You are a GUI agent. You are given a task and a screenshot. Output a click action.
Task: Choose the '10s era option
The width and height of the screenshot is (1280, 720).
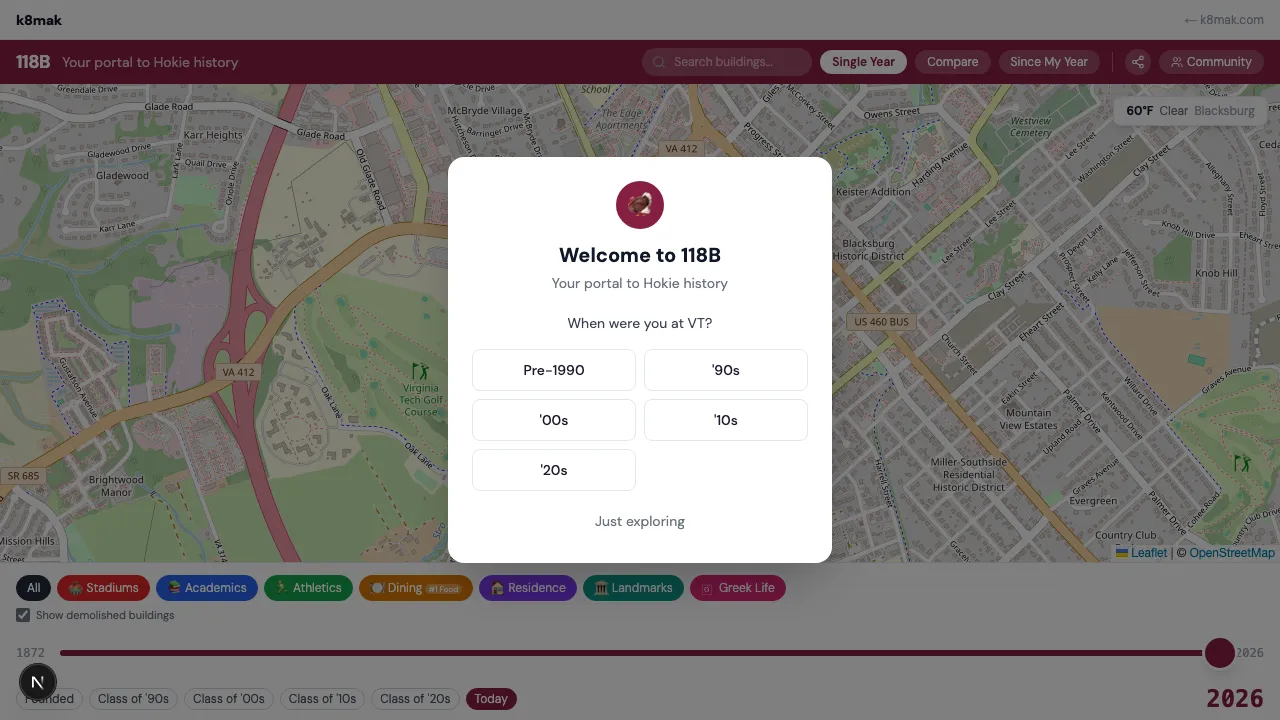(x=726, y=420)
